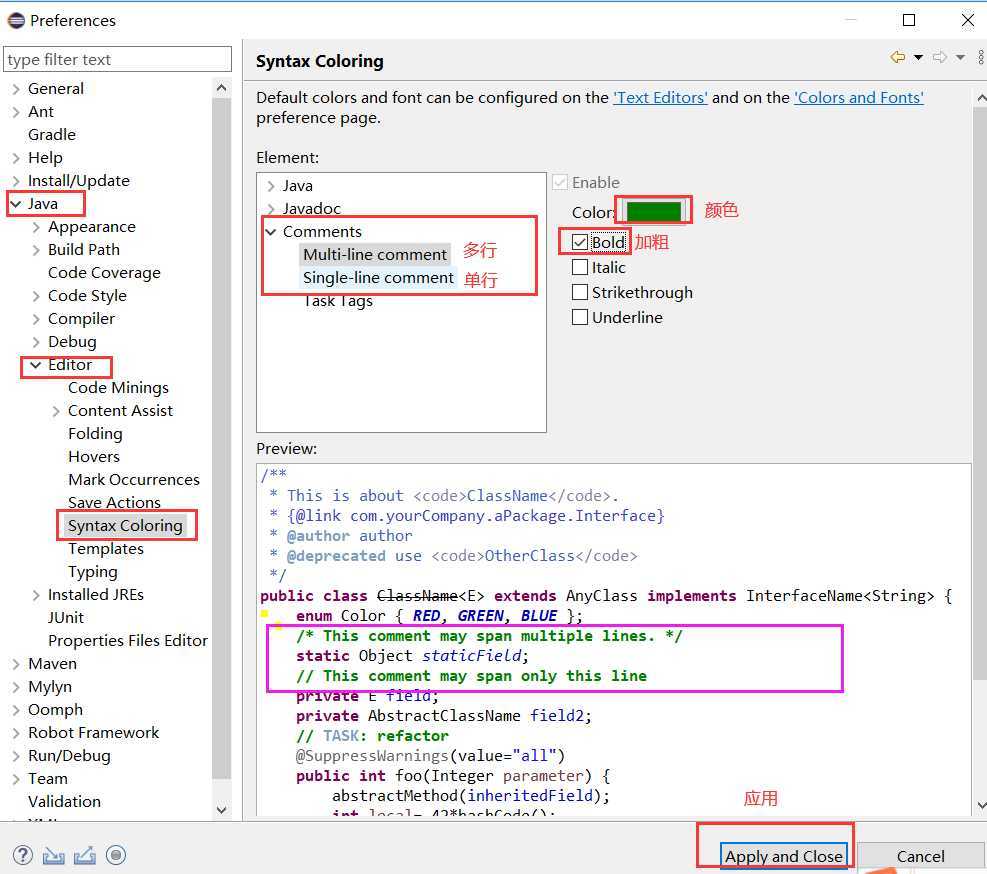987x874 pixels.
Task: Click the Forward navigation arrow
Action: 940,57
